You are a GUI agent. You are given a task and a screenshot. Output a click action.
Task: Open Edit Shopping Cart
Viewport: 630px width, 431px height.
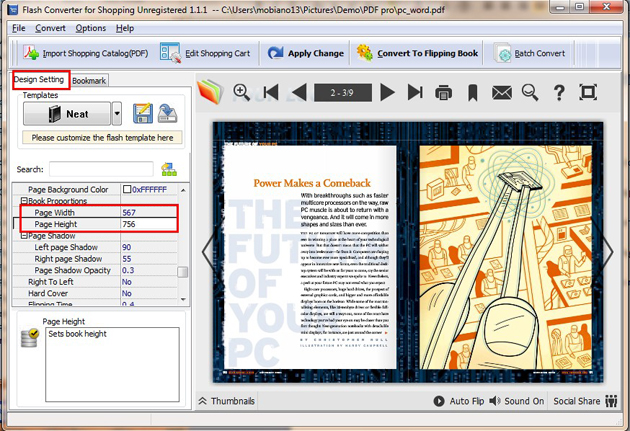click(205, 53)
